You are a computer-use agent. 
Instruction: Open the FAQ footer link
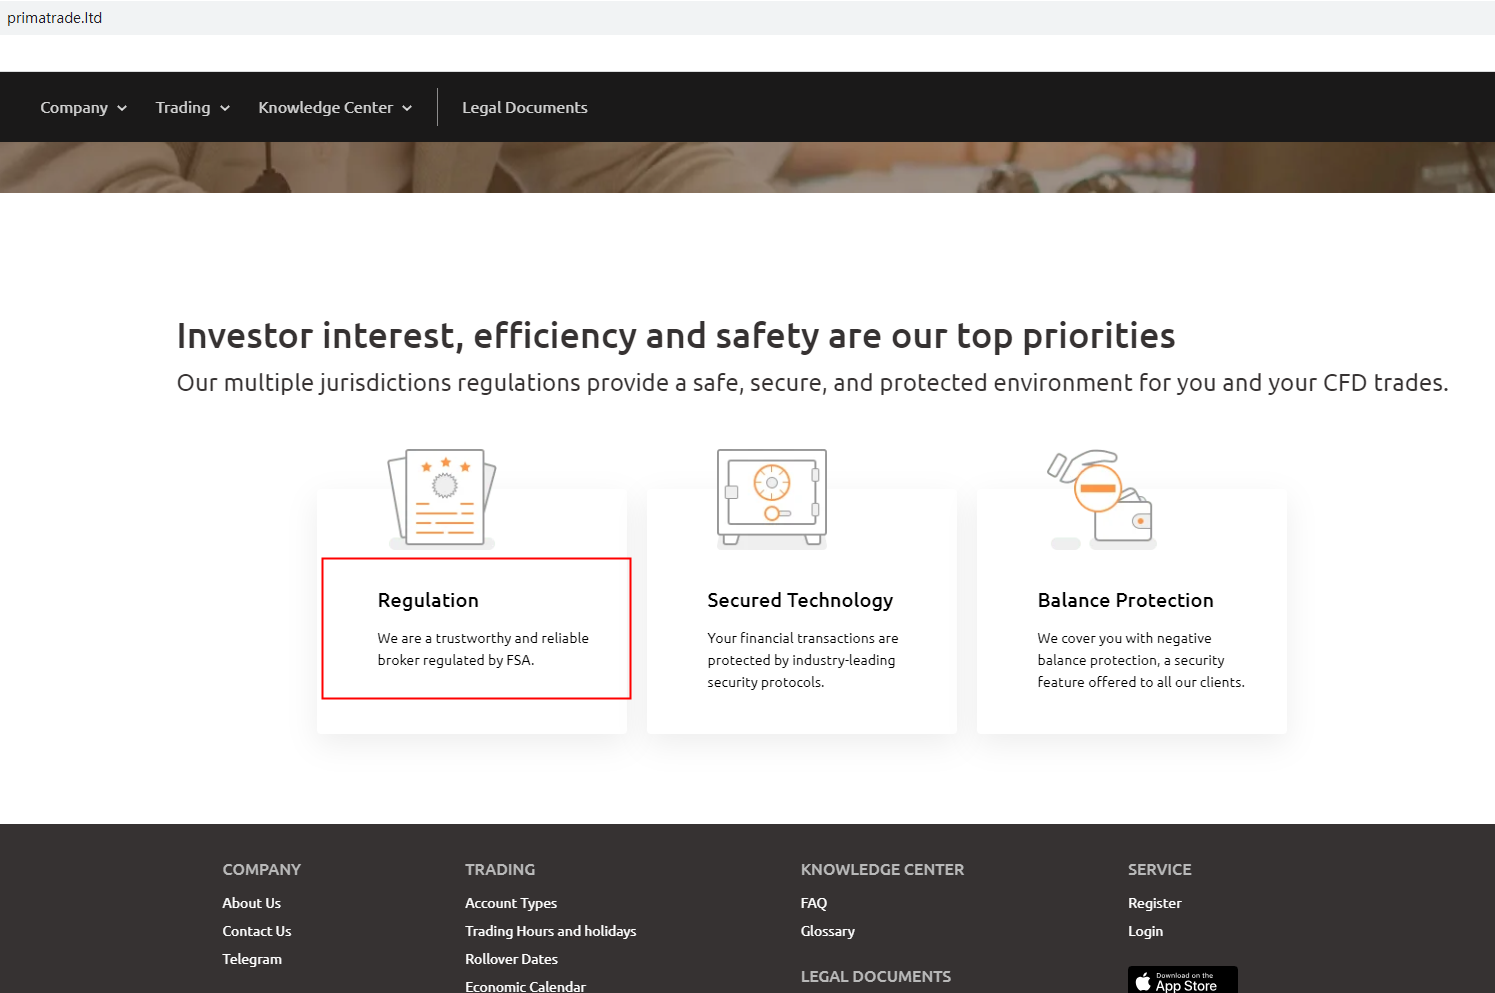click(814, 903)
